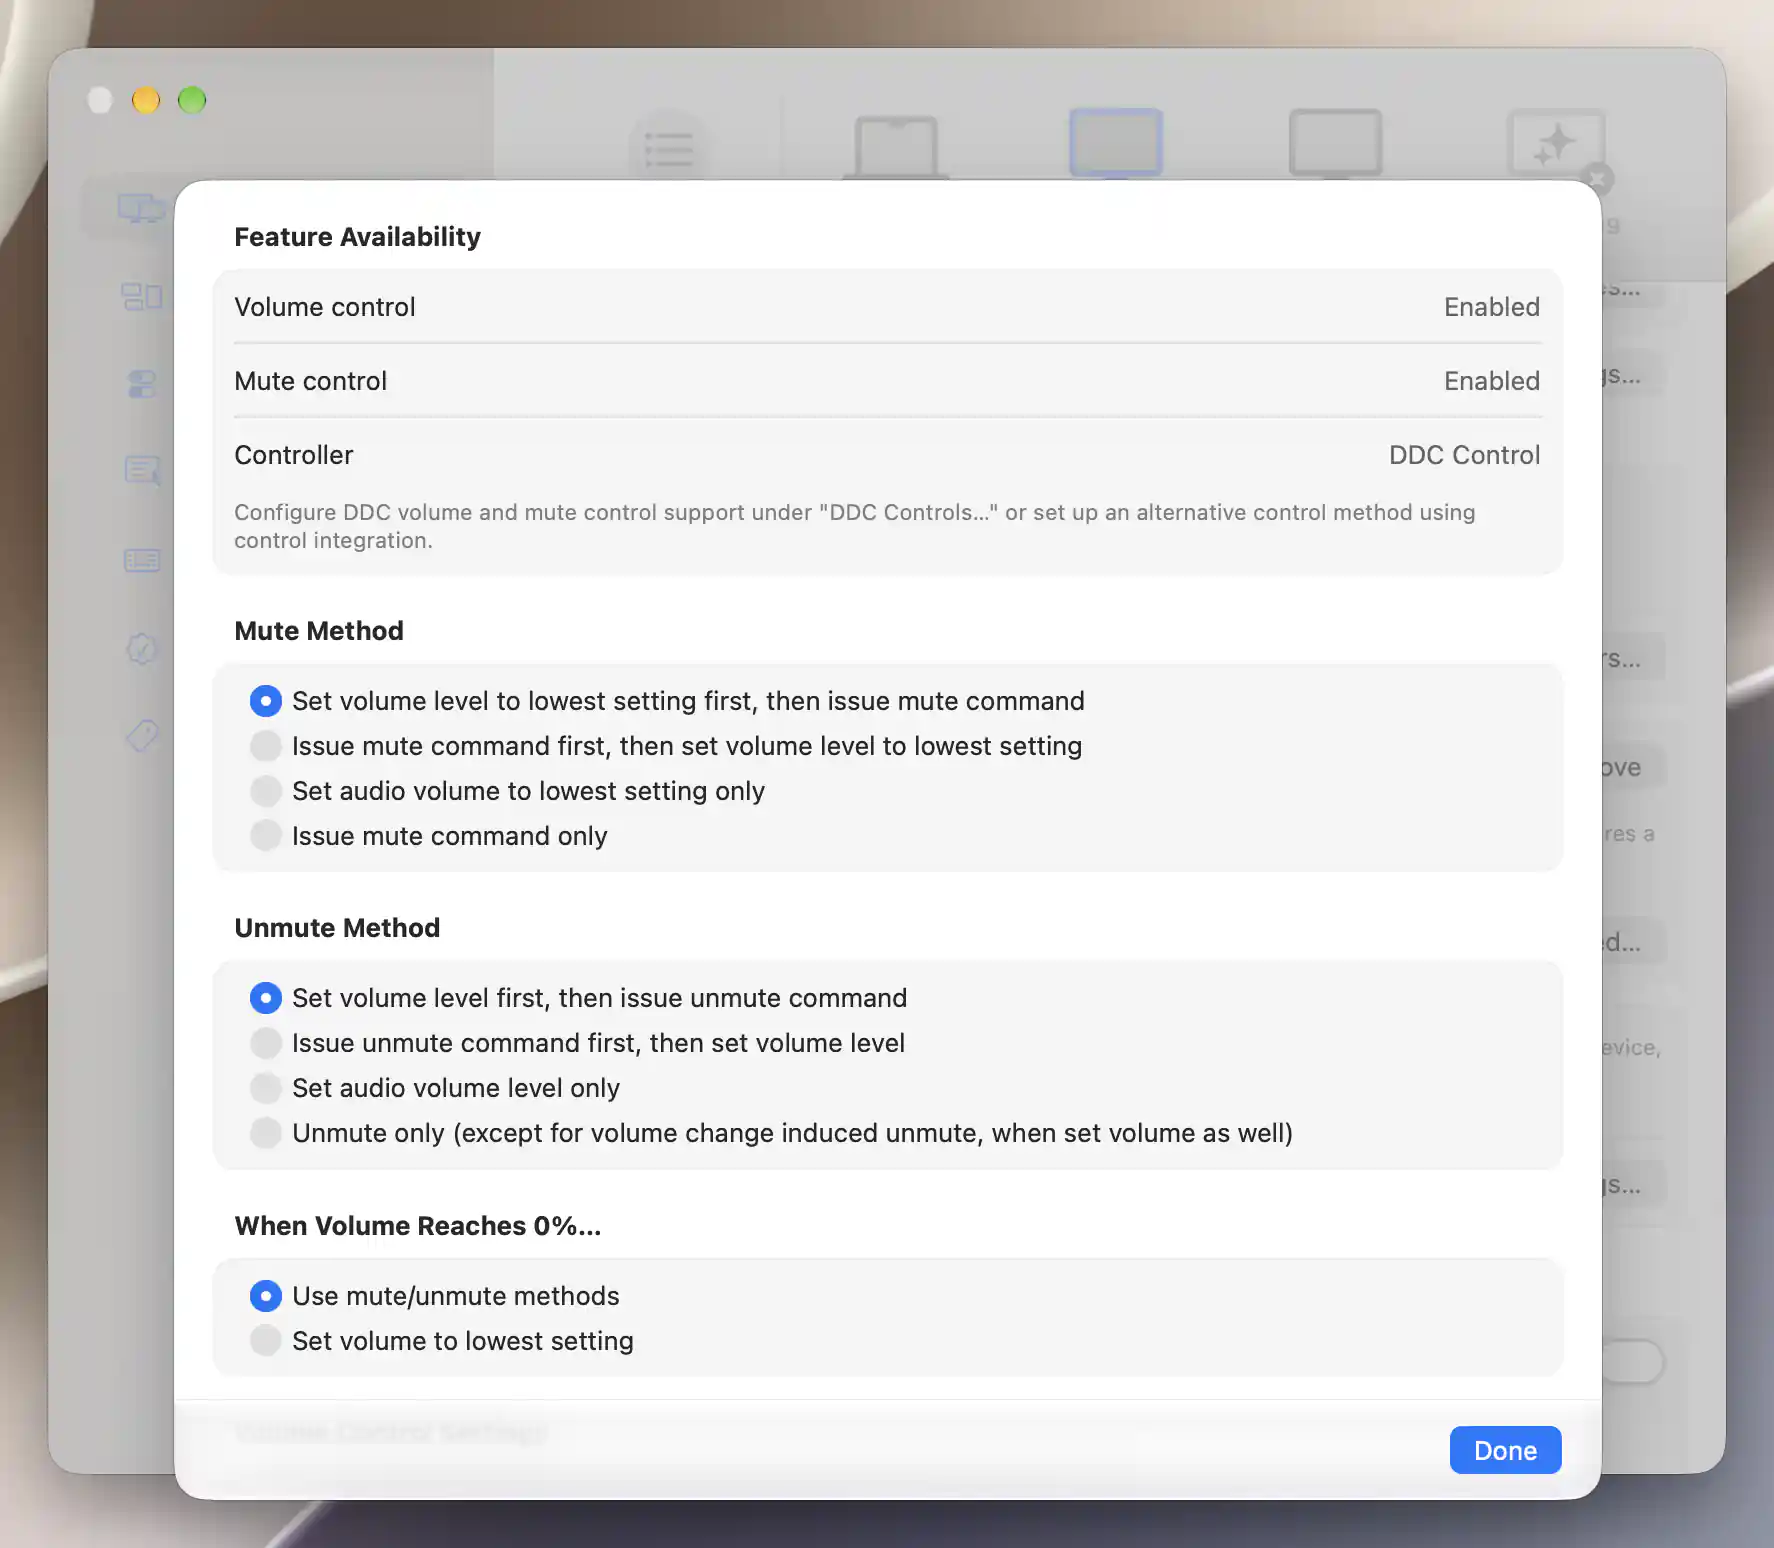Image resolution: width=1774 pixels, height=1548 pixels.
Task: Click the yellow minimize window button
Action: 146,100
